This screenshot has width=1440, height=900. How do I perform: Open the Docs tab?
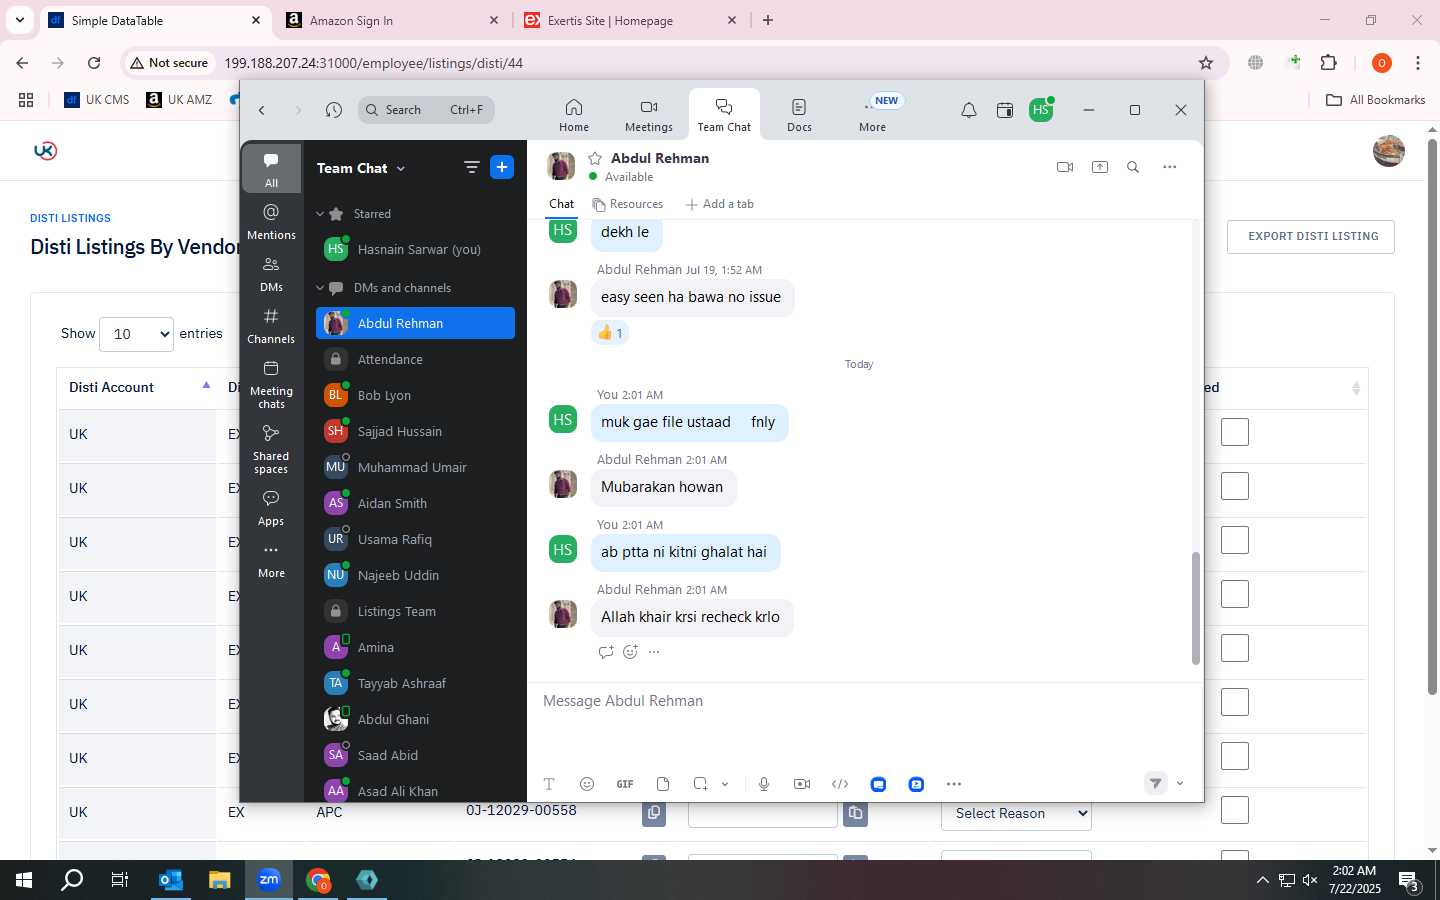(x=799, y=115)
